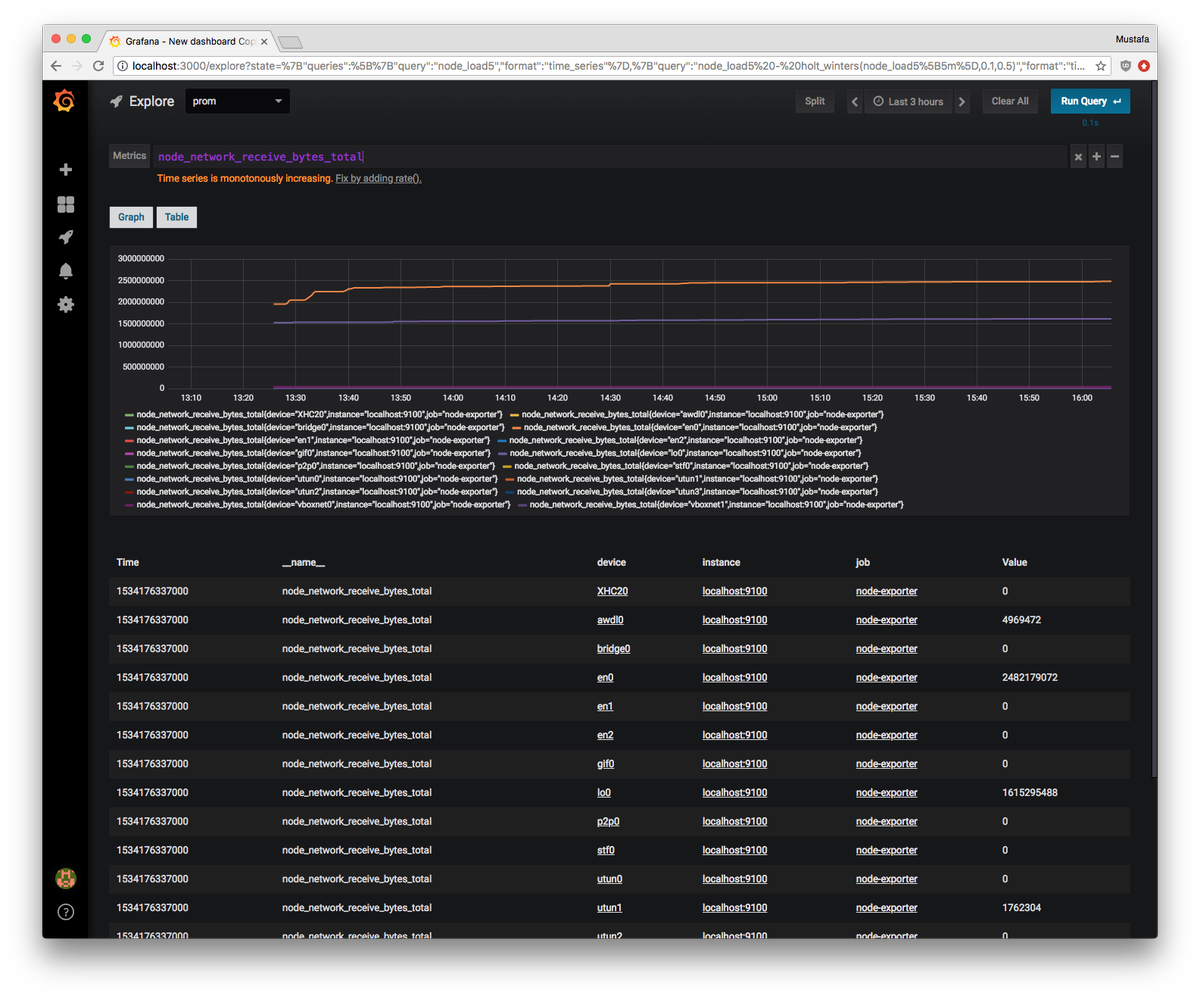Remove the query row with minus button
The image size is (1200, 999).
point(1114,157)
